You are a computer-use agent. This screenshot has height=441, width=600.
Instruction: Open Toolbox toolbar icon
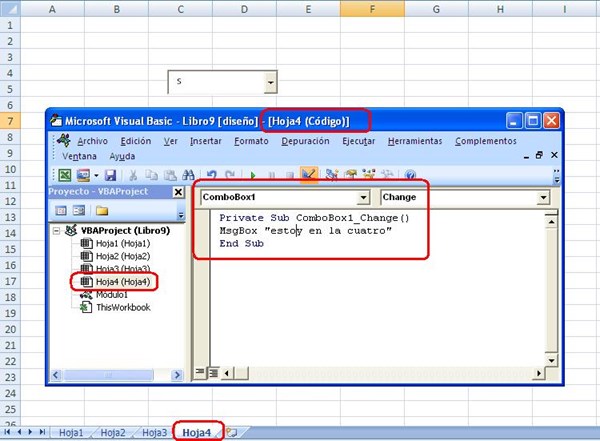click(387, 175)
